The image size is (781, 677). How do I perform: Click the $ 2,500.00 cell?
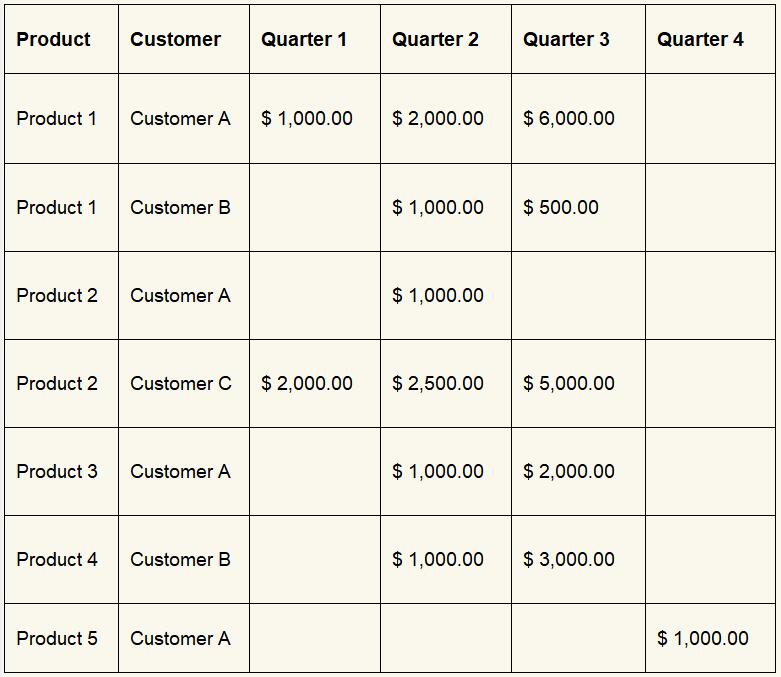(x=438, y=383)
